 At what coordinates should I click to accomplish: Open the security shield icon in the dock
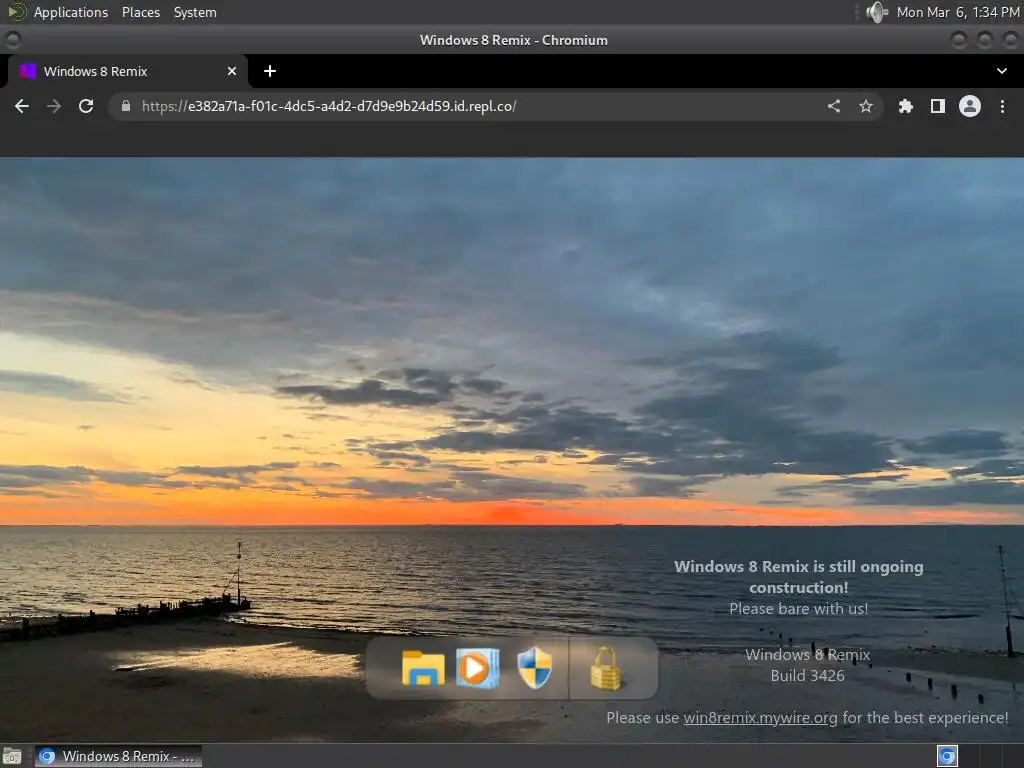pyautogui.click(x=535, y=668)
